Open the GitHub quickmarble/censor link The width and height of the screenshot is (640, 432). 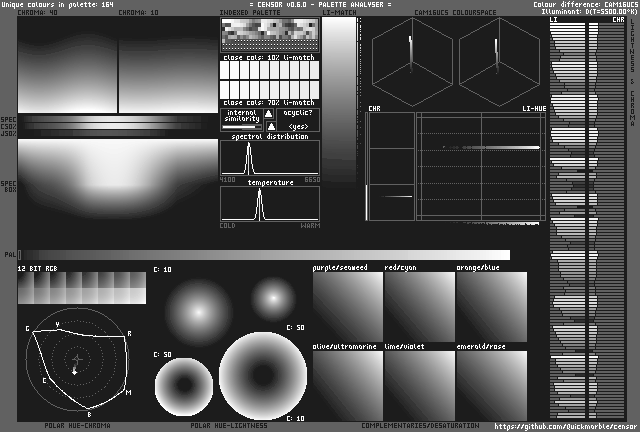click(564, 426)
